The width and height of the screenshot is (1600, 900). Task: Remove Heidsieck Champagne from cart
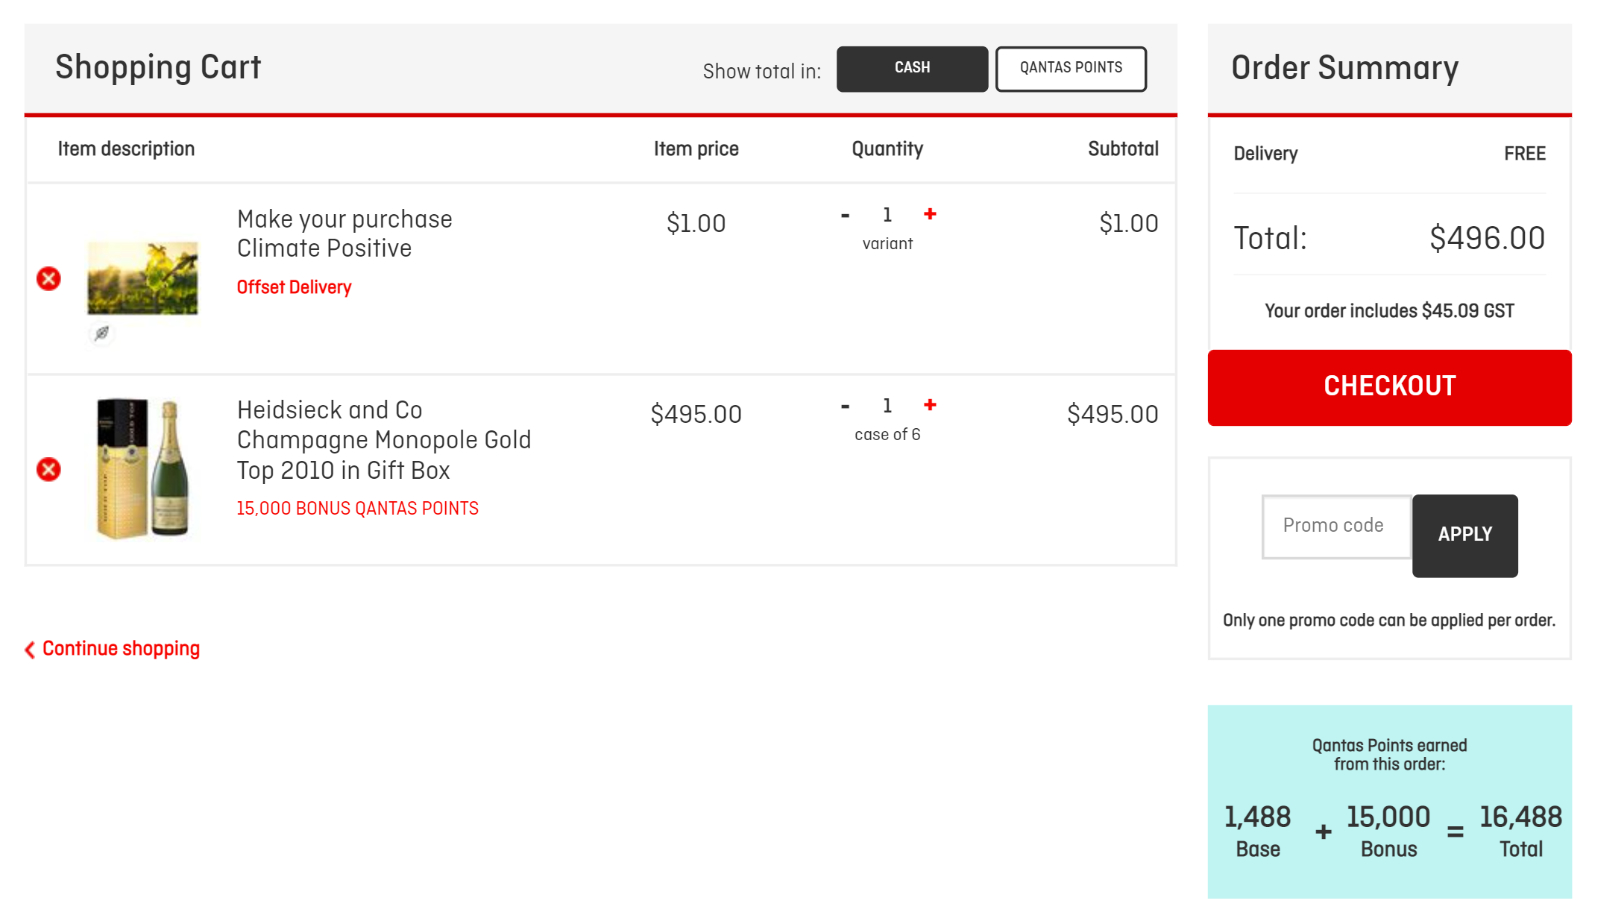pyautogui.click(x=48, y=470)
